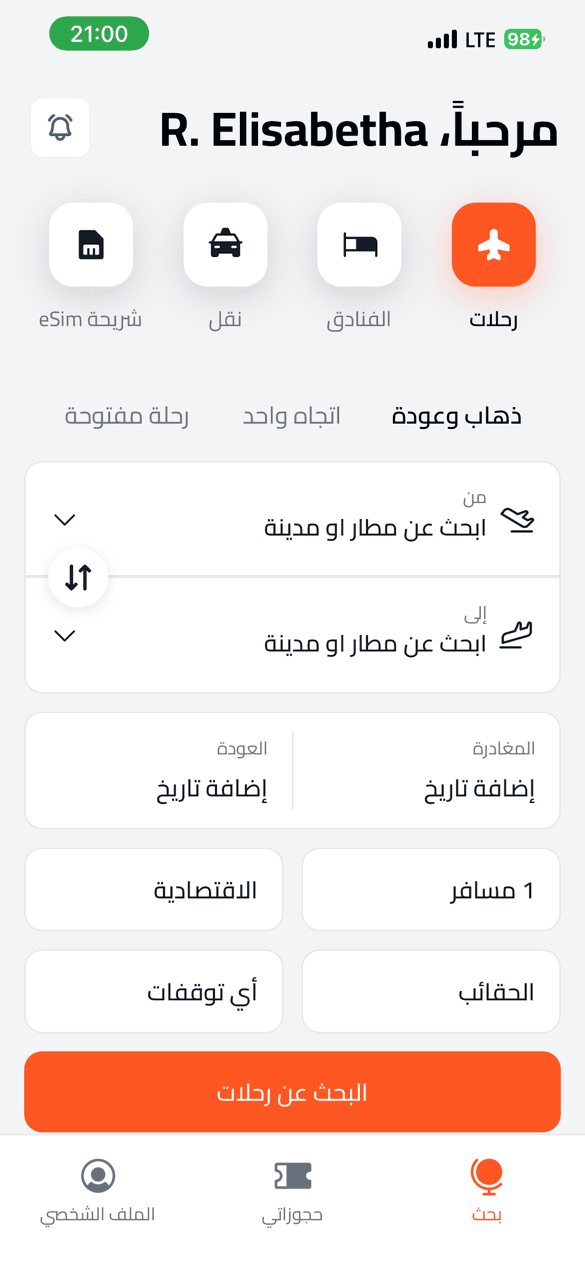Tap the arrival airplane landing icon
The width and height of the screenshot is (585, 1266).
(518, 632)
